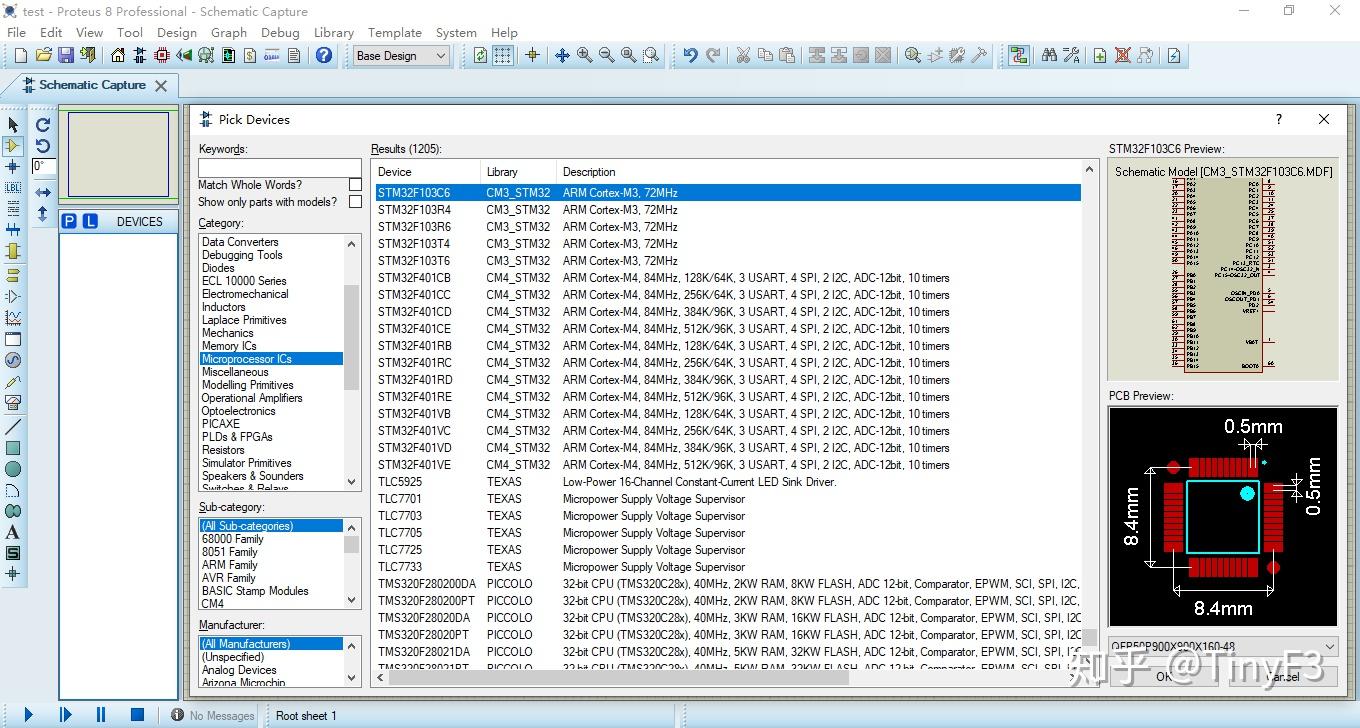
Task: Open the Template menu
Action: coord(395,32)
